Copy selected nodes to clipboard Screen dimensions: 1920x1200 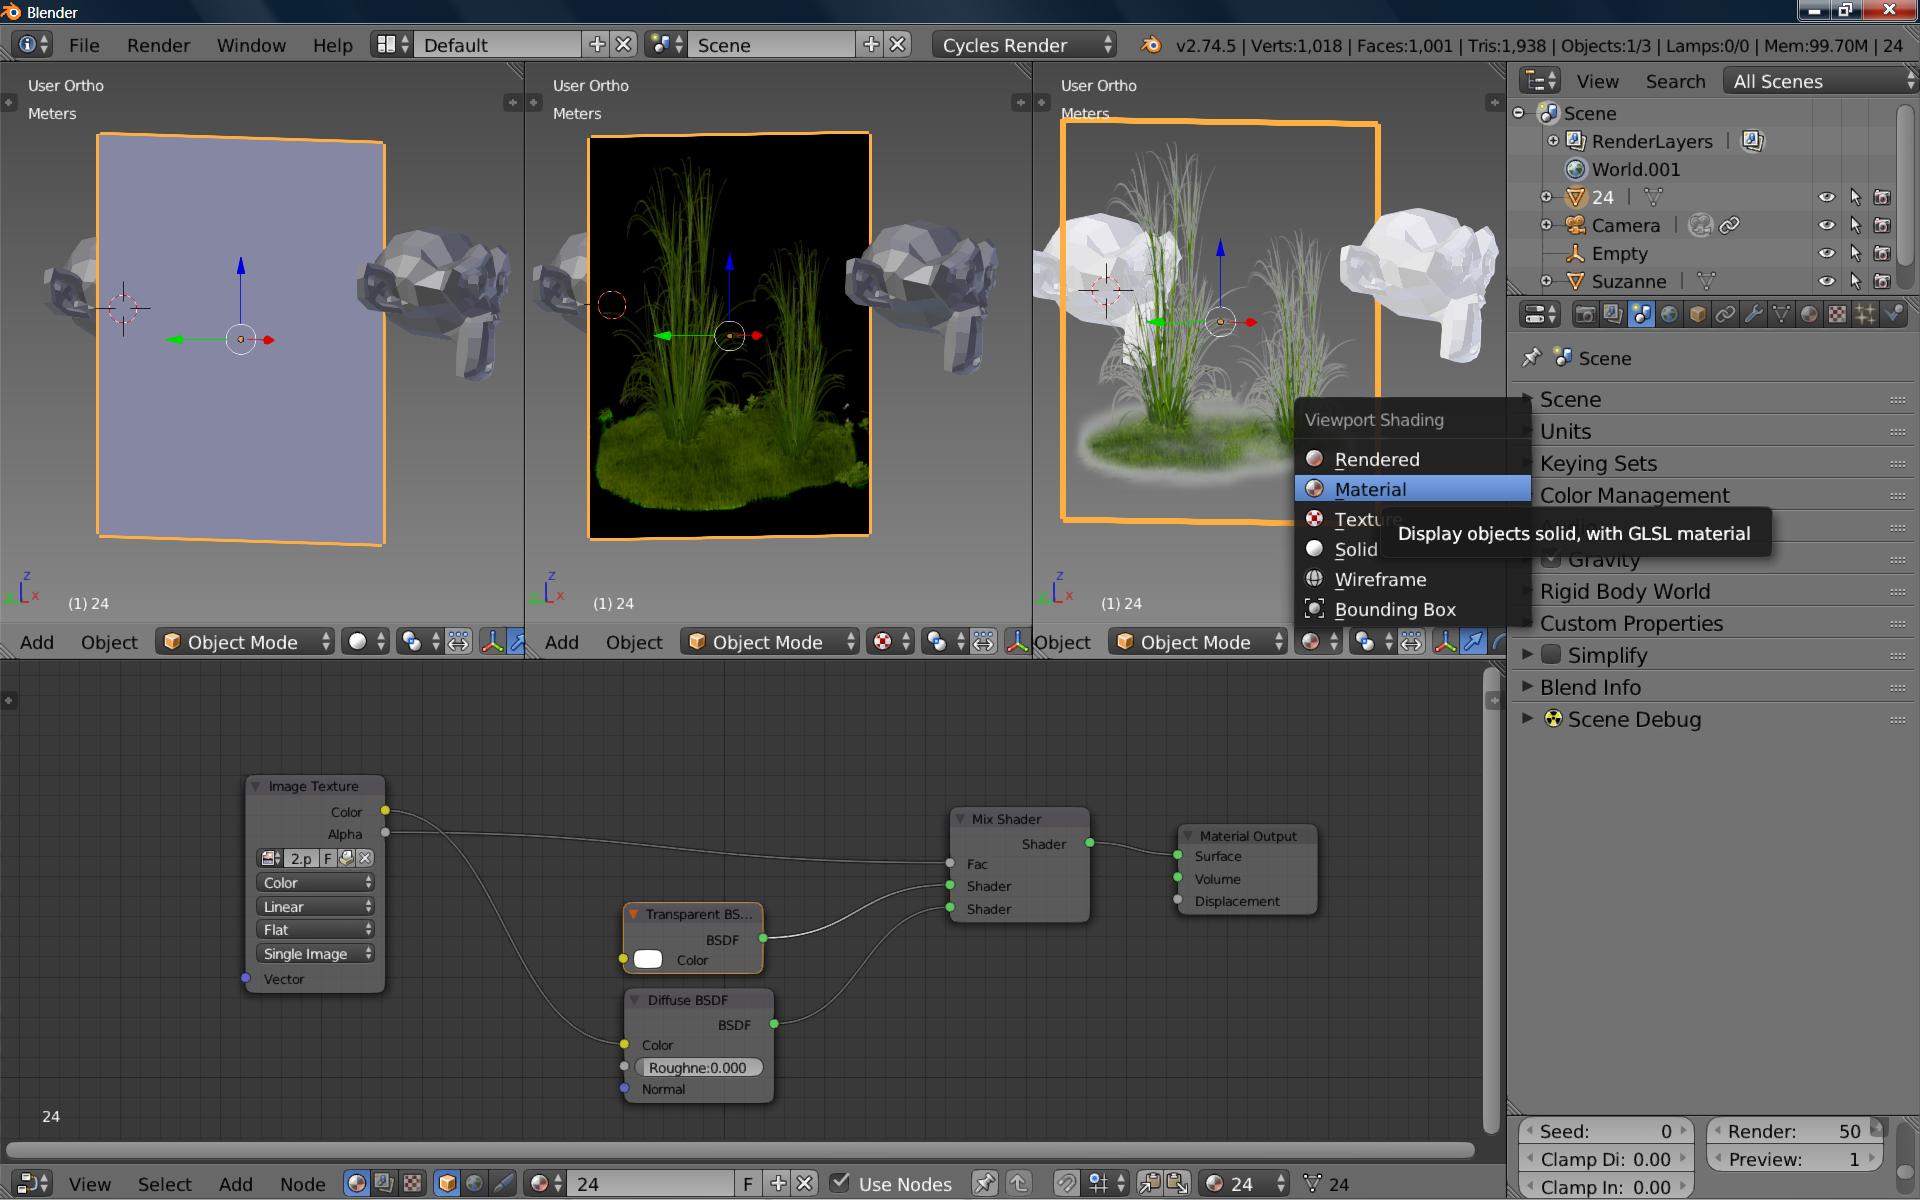(1149, 1184)
